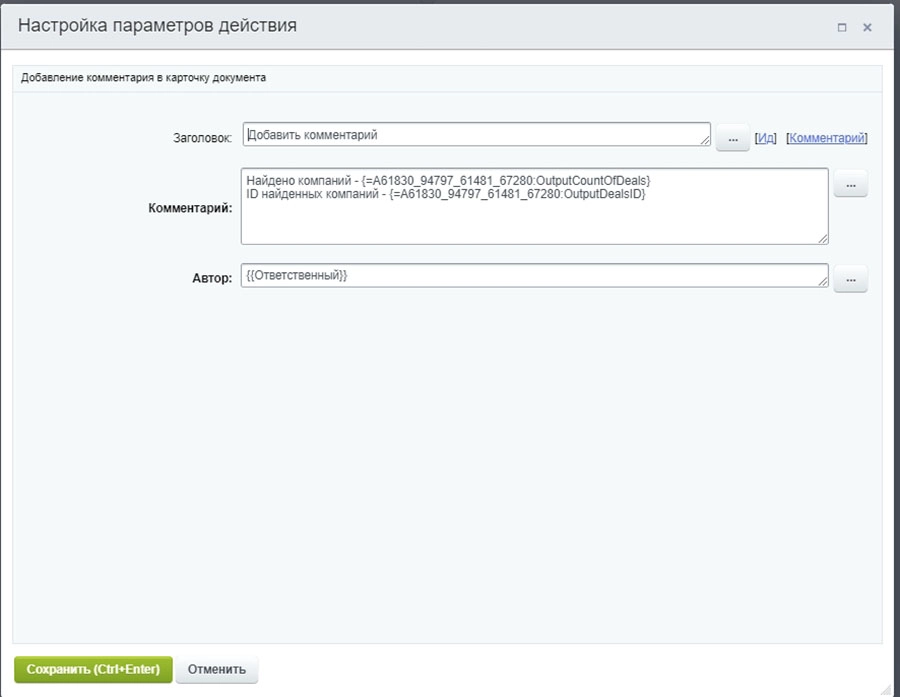Maximize the parameters dialog window
This screenshot has height=697, width=900.
(842, 29)
